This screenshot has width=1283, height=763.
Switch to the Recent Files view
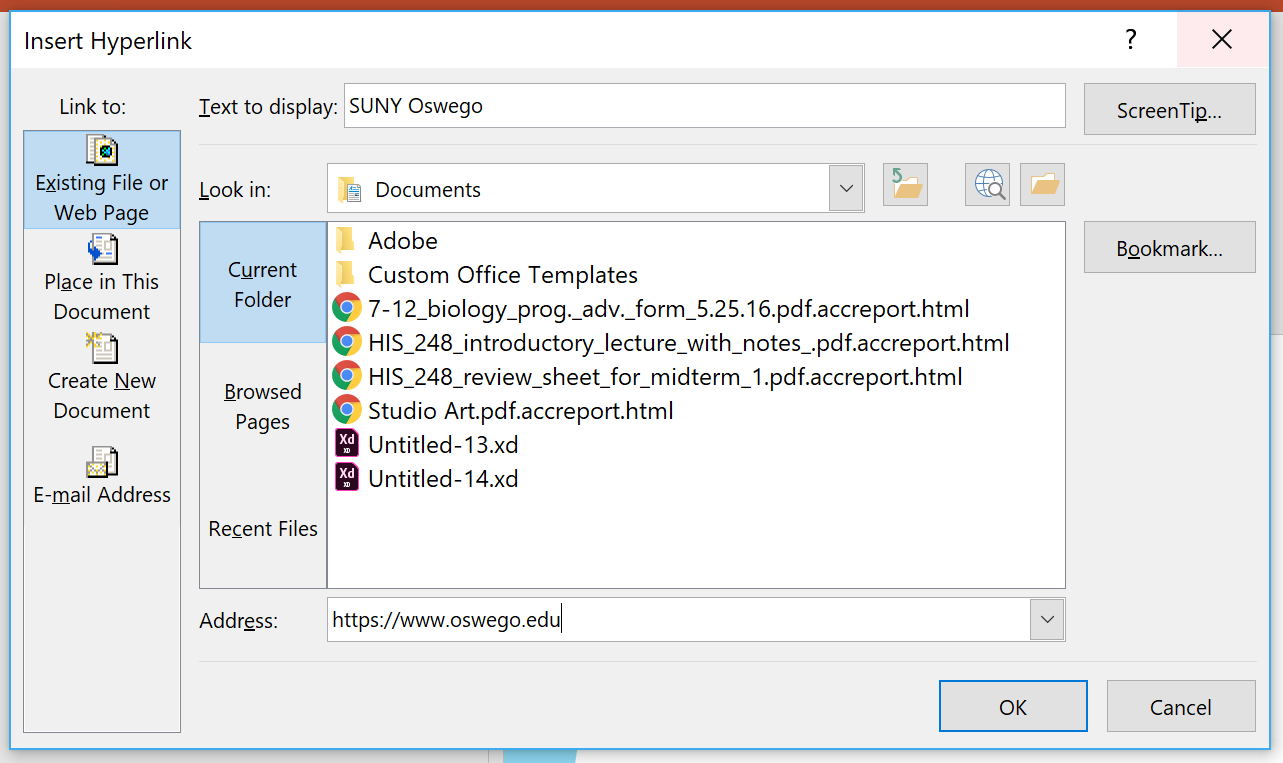(x=263, y=528)
